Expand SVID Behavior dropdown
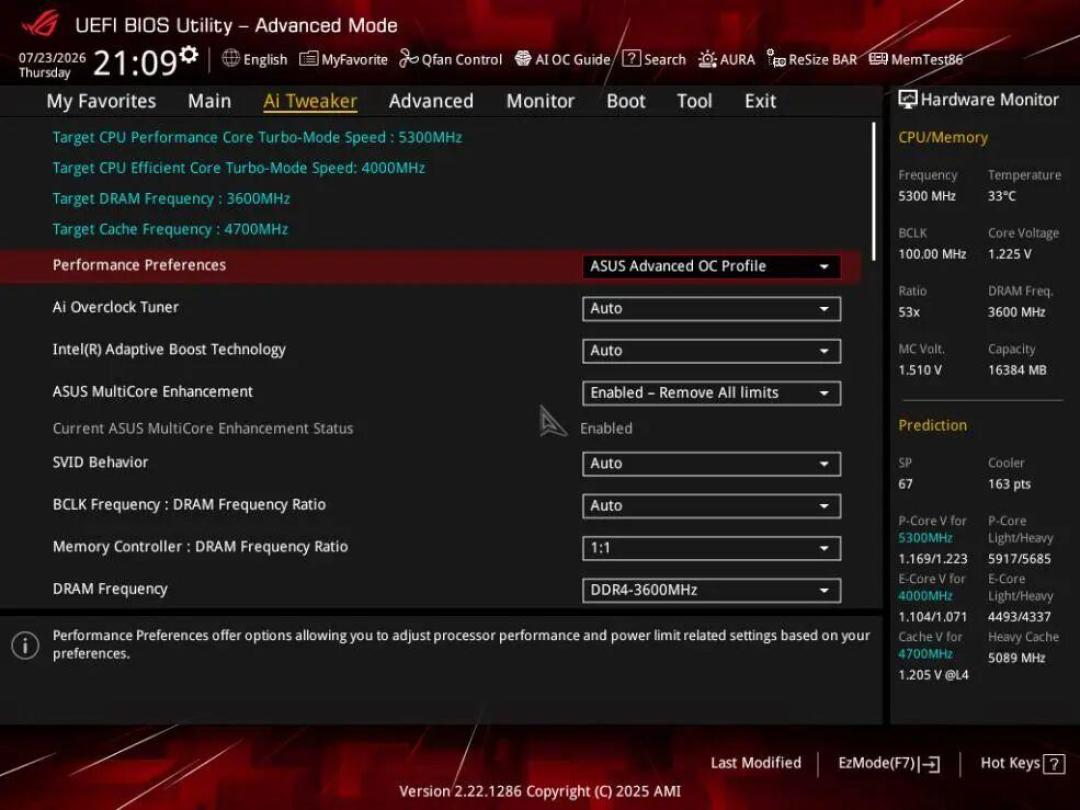The image size is (1080, 810). click(711, 464)
